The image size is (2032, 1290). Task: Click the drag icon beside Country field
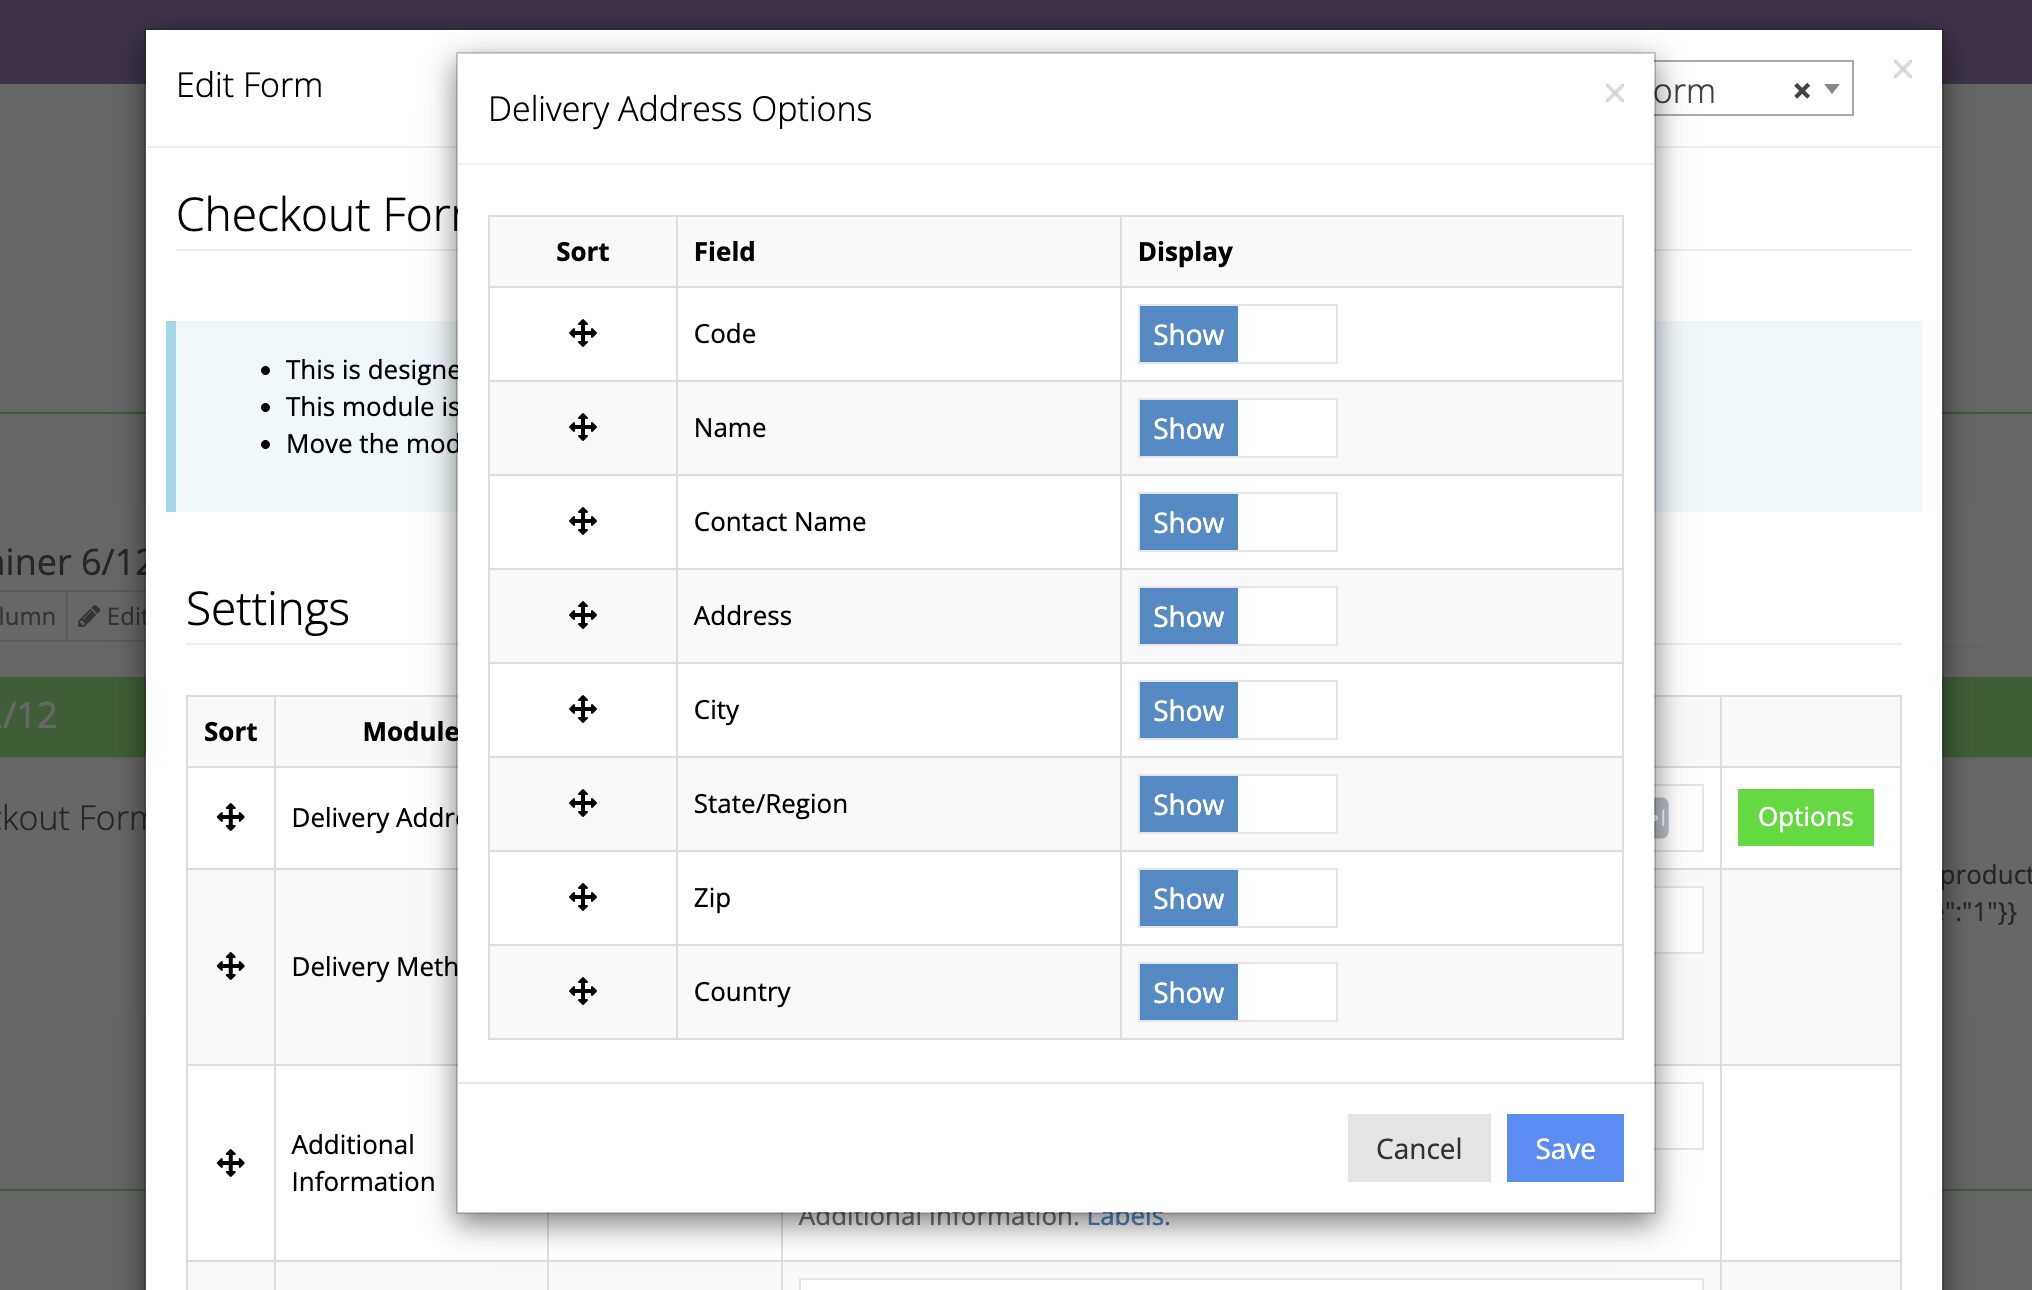point(583,992)
